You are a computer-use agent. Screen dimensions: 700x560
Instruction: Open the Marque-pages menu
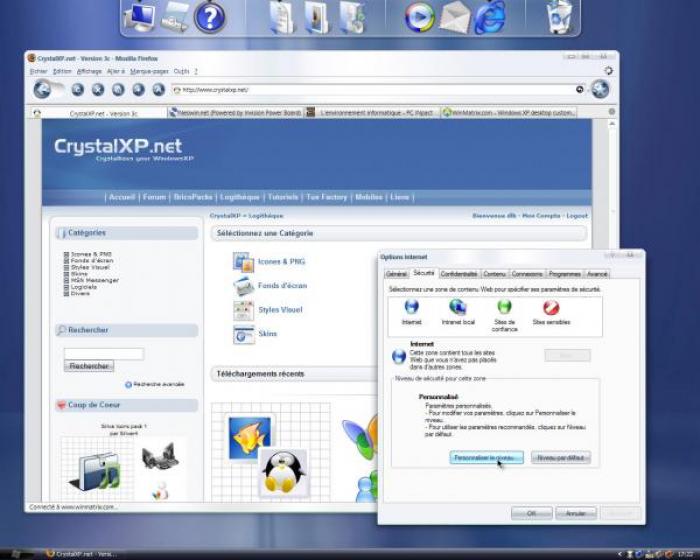[x=150, y=71]
